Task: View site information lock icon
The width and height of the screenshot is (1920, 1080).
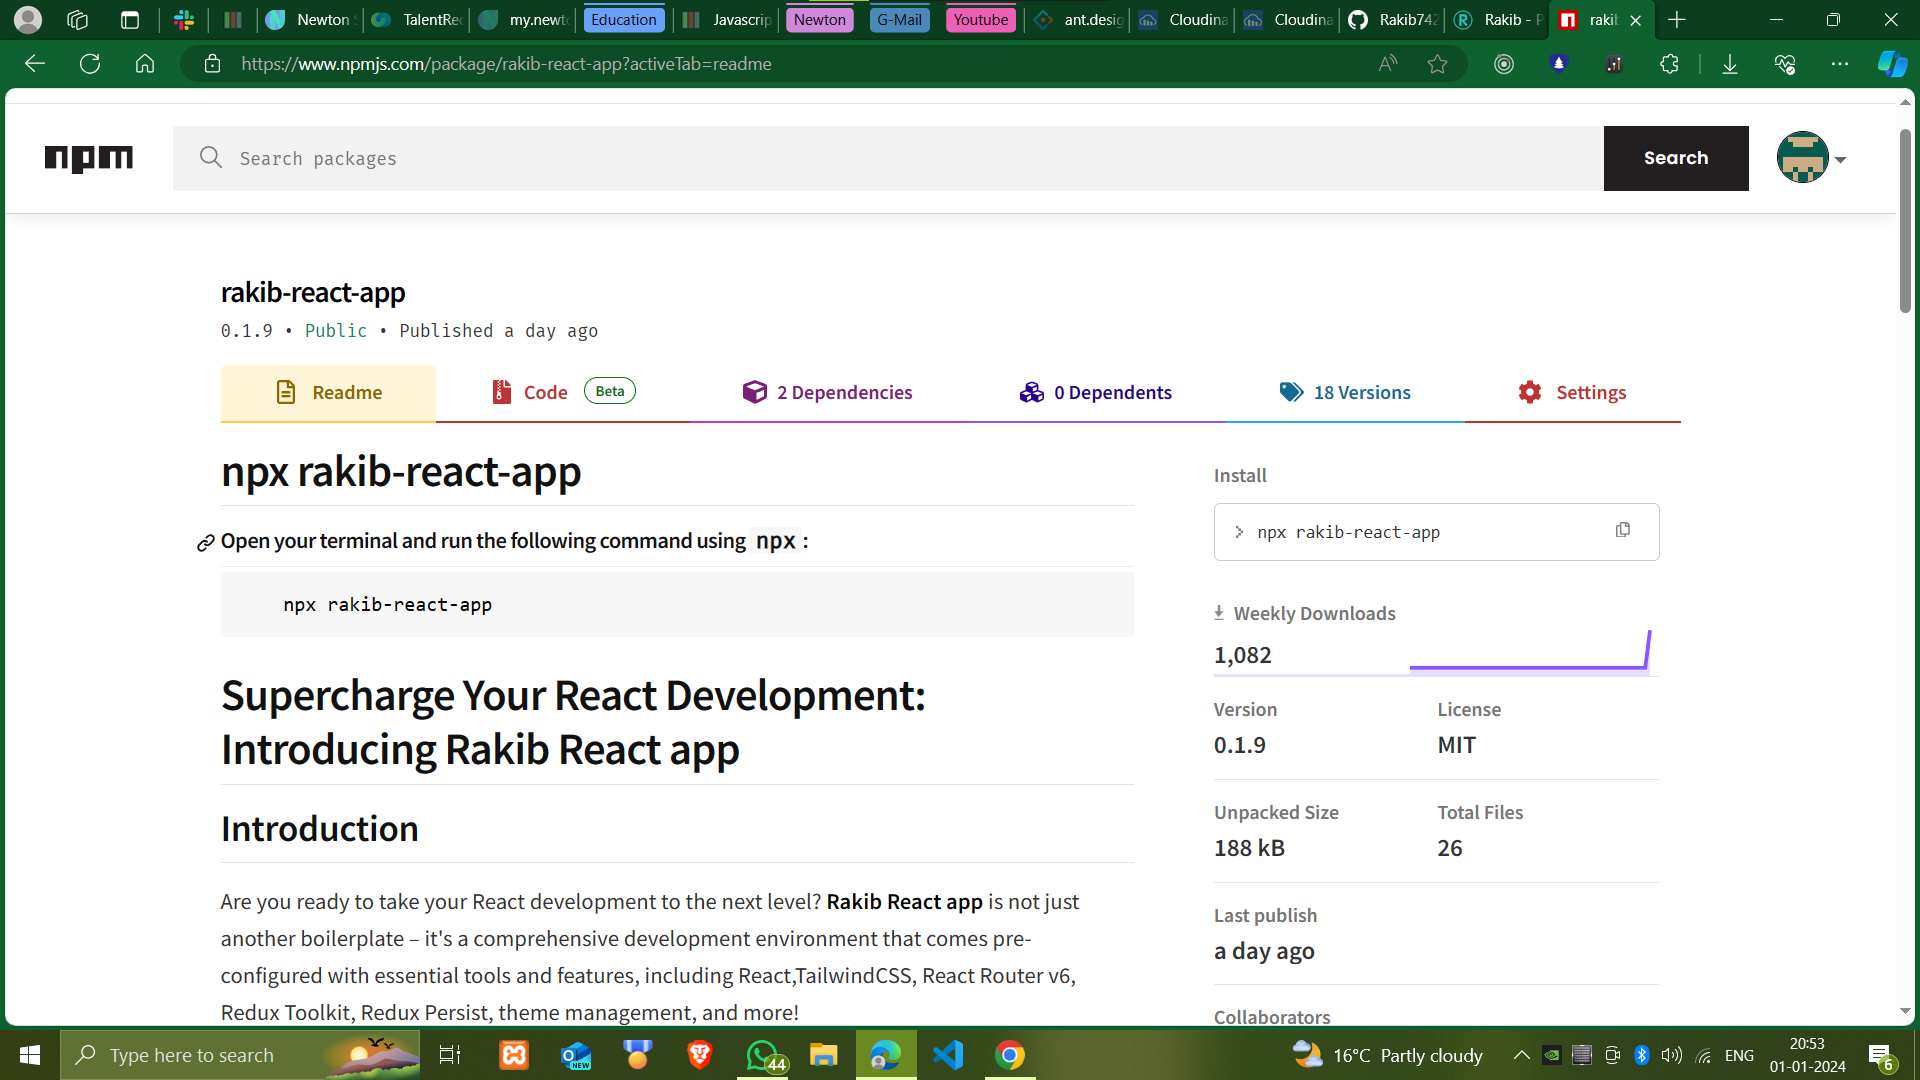Action: tap(212, 64)
